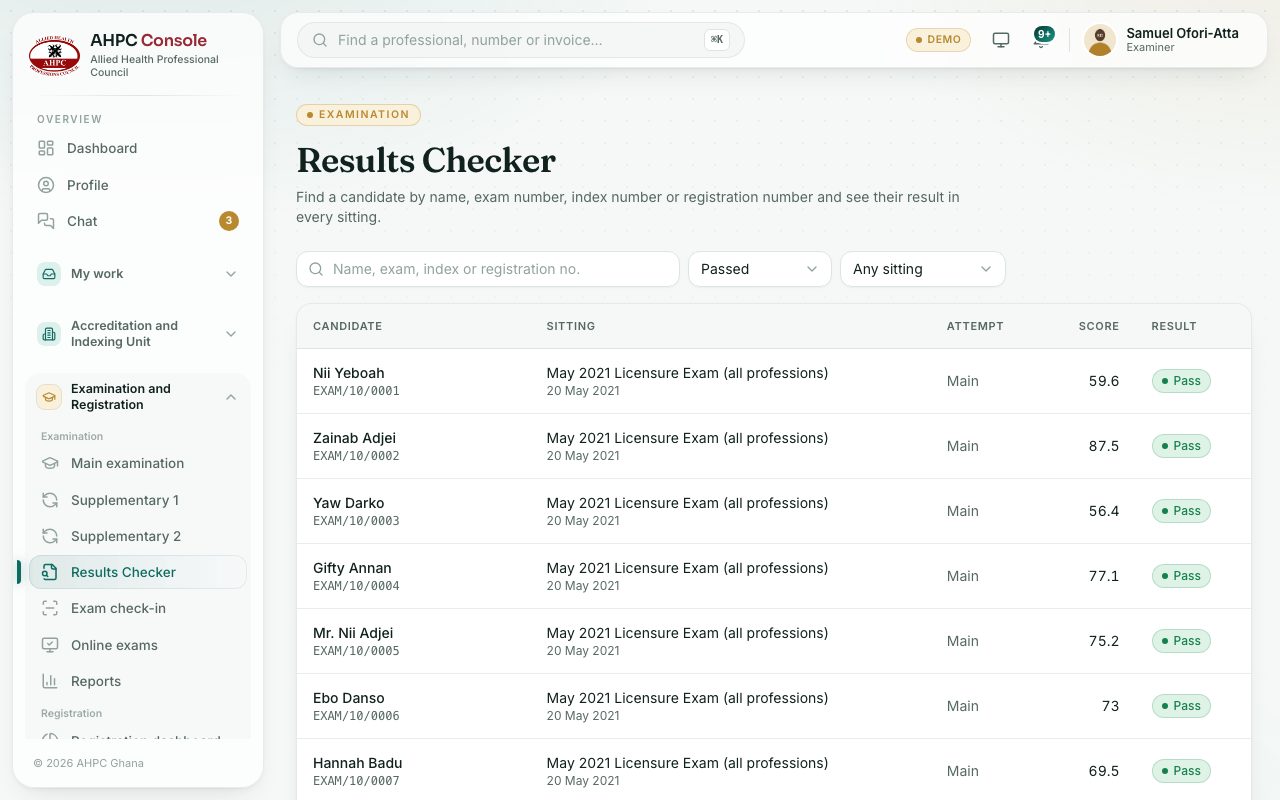Open Supplementary 1 examination
This screenshot has height=800, width=1280.
(138, 500)
